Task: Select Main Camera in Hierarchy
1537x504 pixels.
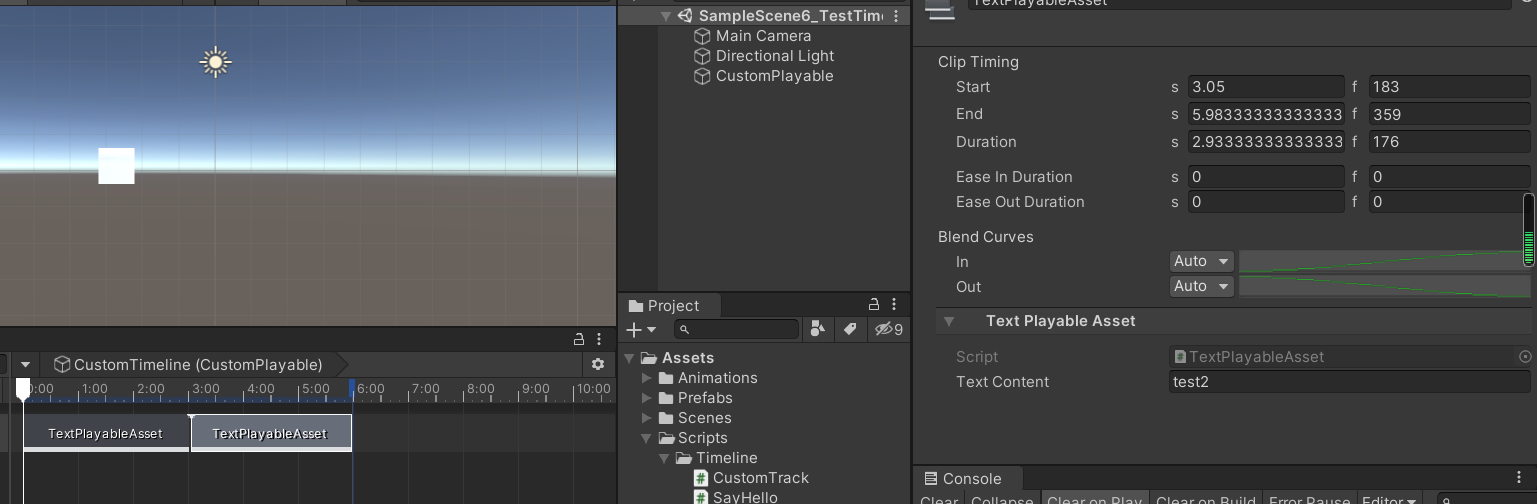Action: [763, 36]
